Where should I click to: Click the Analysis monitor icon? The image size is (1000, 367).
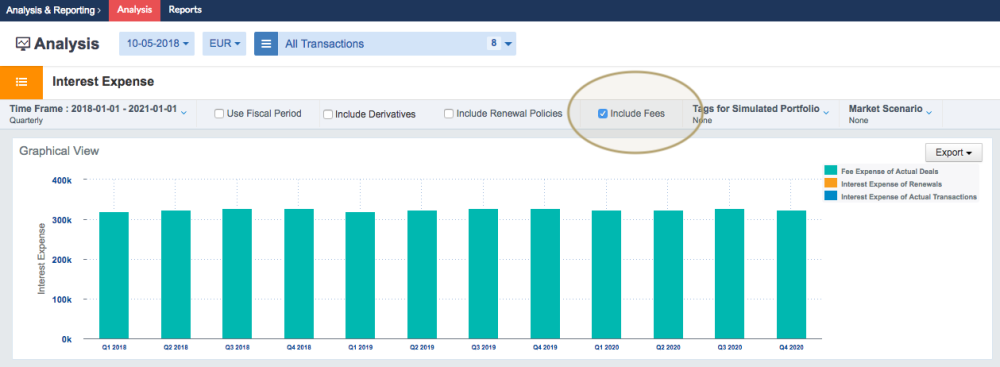pos(23,44)
